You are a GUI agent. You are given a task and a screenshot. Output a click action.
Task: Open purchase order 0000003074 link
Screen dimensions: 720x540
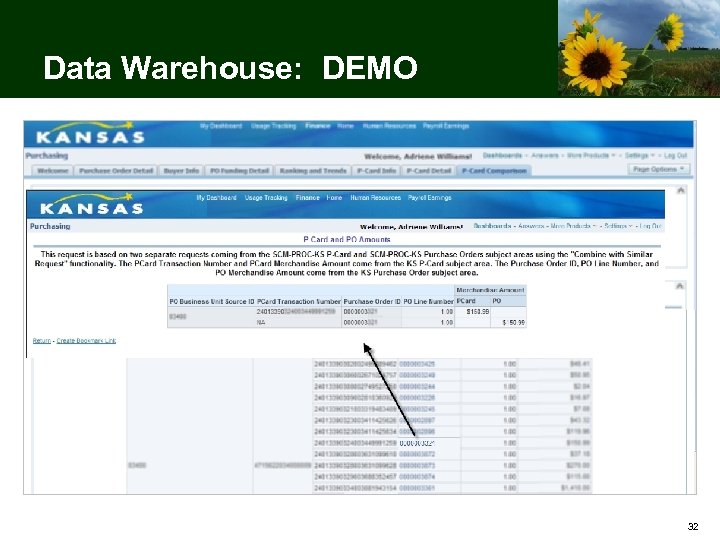(x=417, y=477)
